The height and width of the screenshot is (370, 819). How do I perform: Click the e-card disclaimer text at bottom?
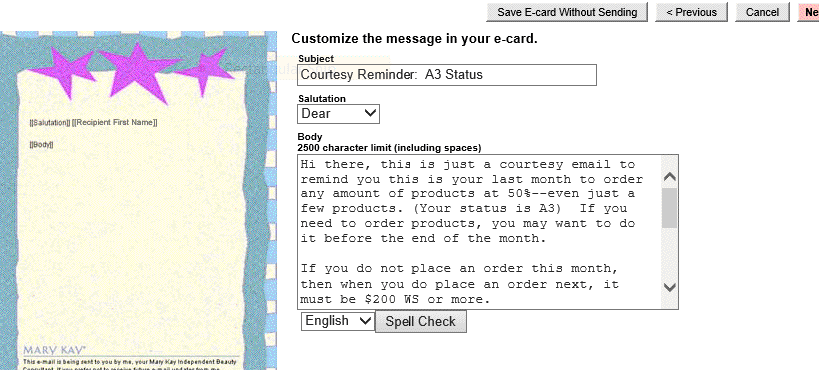click(131, 365)
